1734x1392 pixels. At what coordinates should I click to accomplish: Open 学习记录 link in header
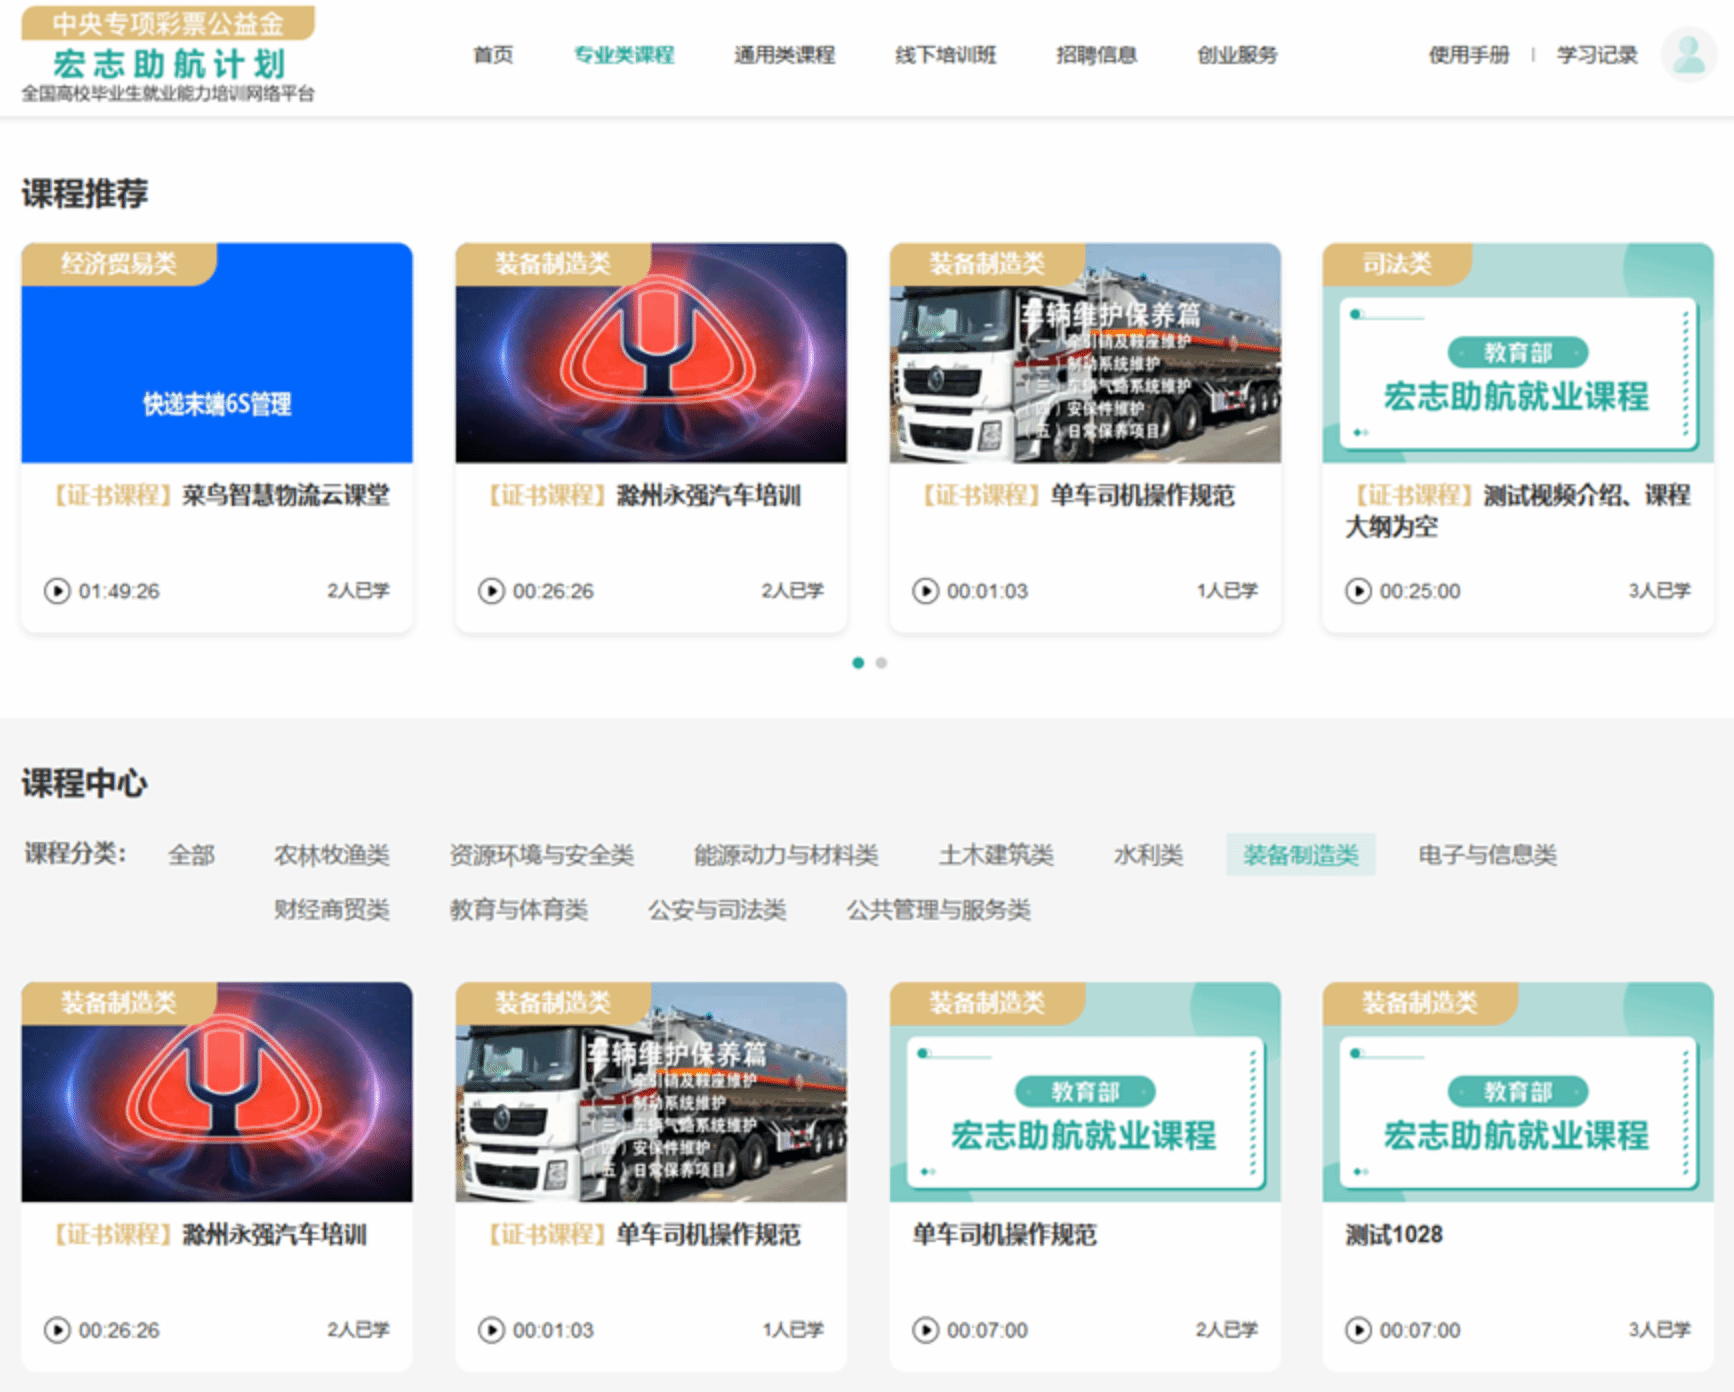click(x=1597, y=55)
